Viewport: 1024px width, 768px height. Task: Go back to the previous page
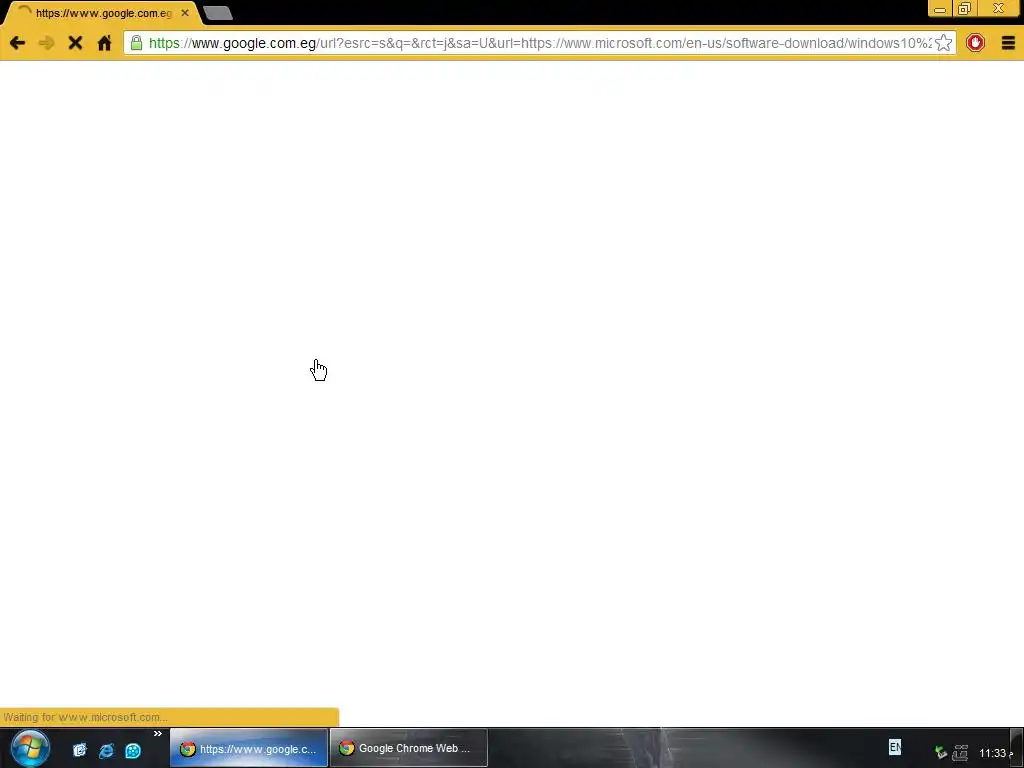coord(18,43)
